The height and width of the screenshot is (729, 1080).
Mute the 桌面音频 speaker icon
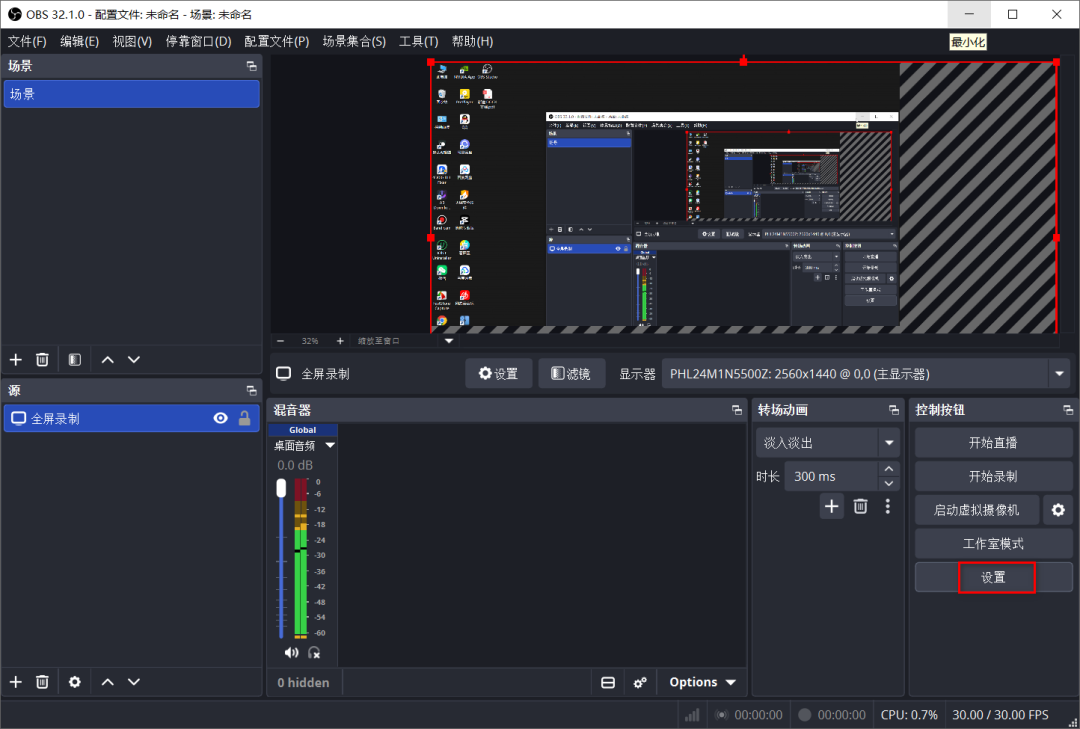click(x=291, y=652)
